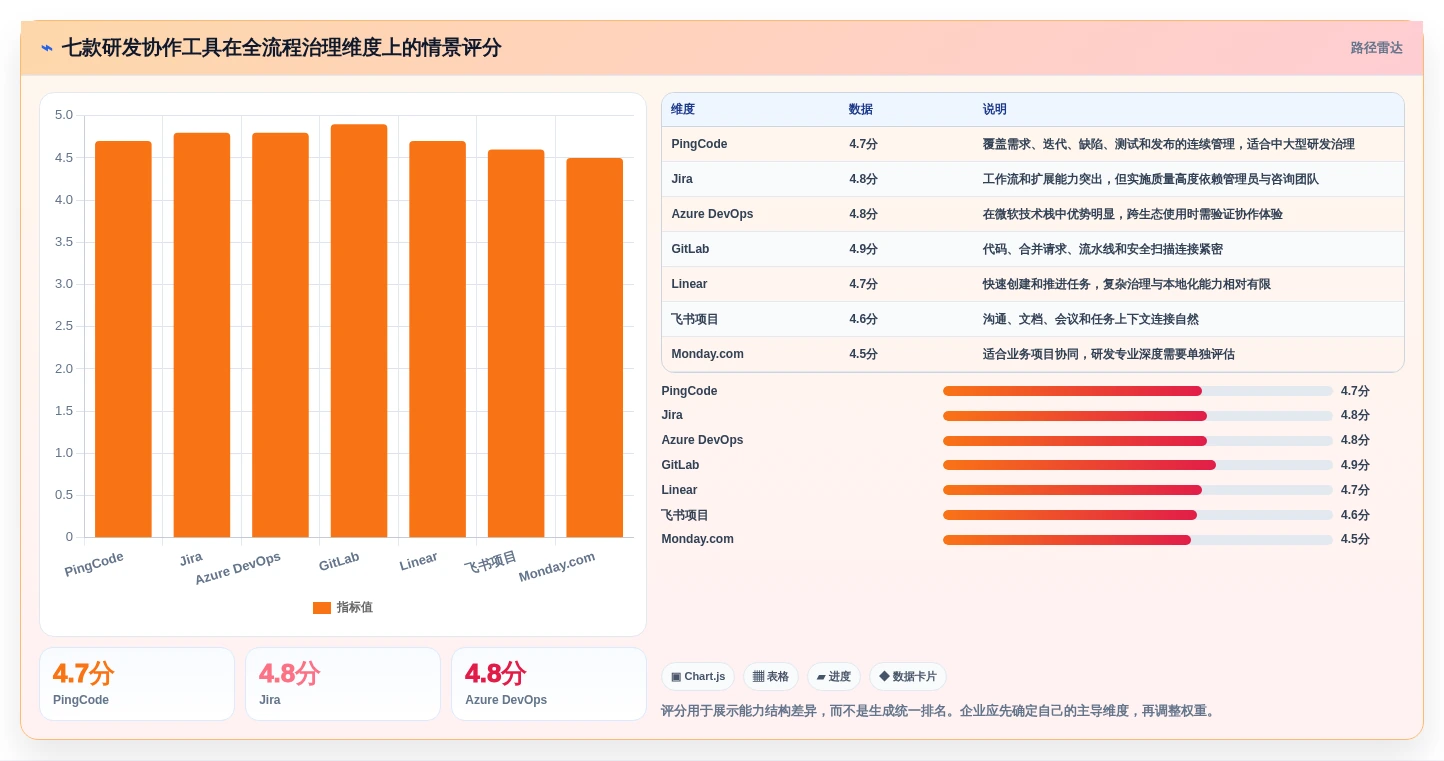The height and width of the screenshot is (761, 1444).
Task: Click the 进度 tag chip
Action: click(833, 677)
